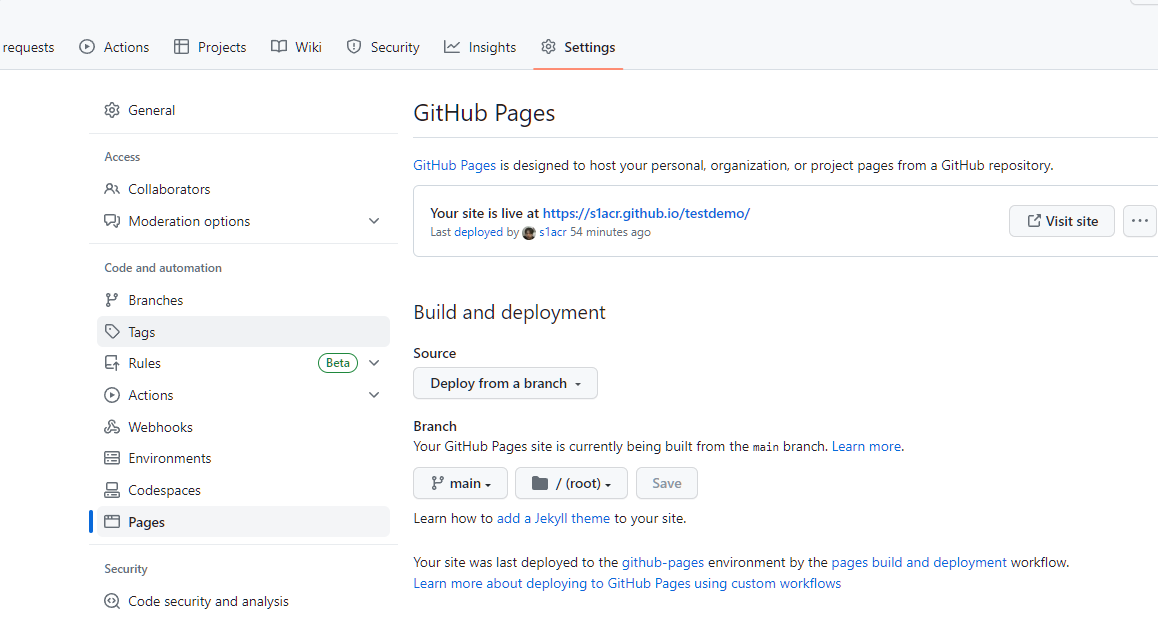1158x624 pixels.
Task: Click the Collaborators people icon
Action: 112,189
